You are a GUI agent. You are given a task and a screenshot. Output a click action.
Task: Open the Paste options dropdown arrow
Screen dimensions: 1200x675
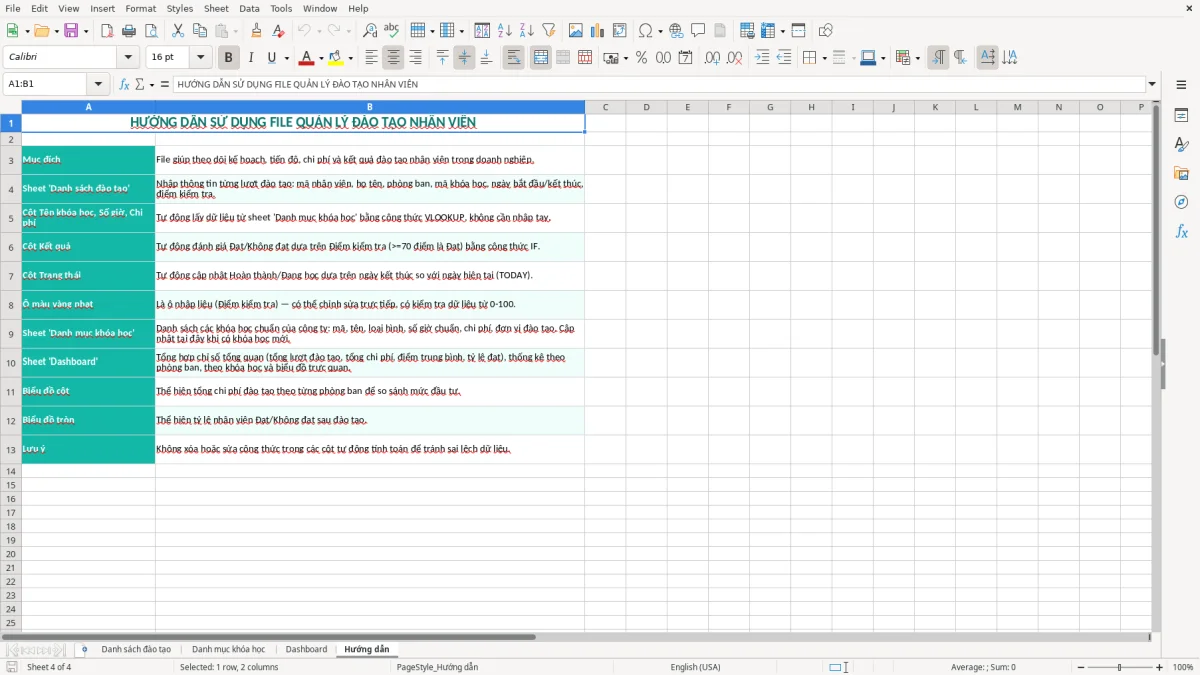click(237, 31)
